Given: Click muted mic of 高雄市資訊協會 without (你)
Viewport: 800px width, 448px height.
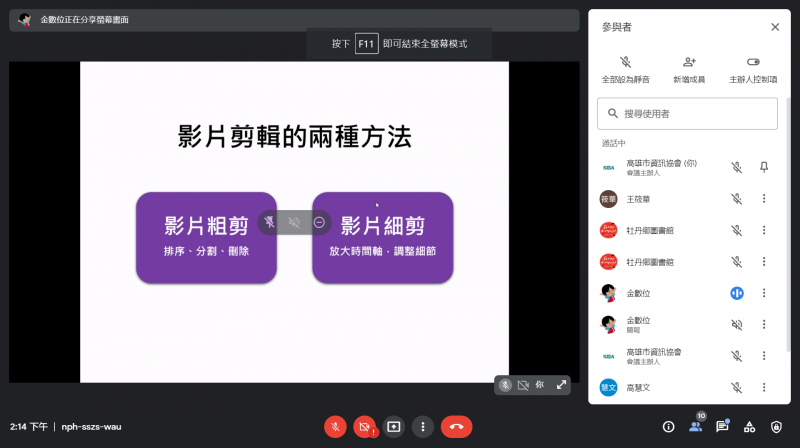Looking at the screenshot, I should 737,356.
